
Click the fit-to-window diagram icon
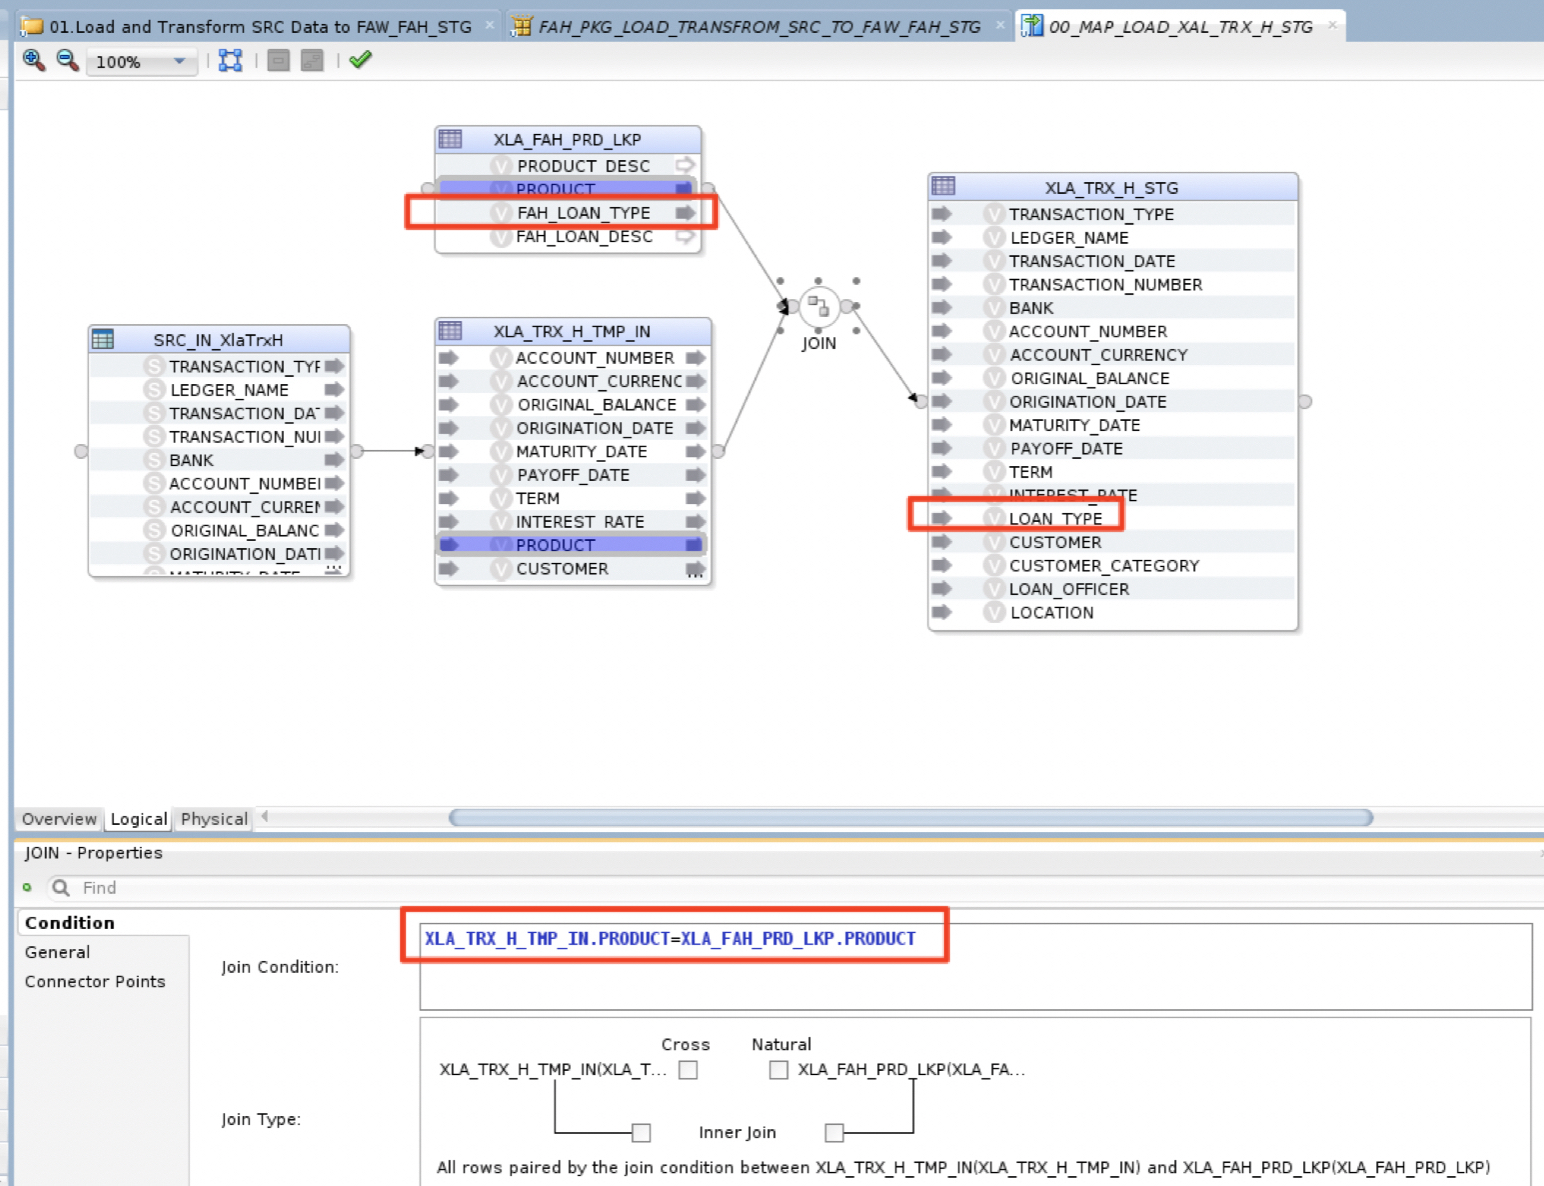click(231, 61)
